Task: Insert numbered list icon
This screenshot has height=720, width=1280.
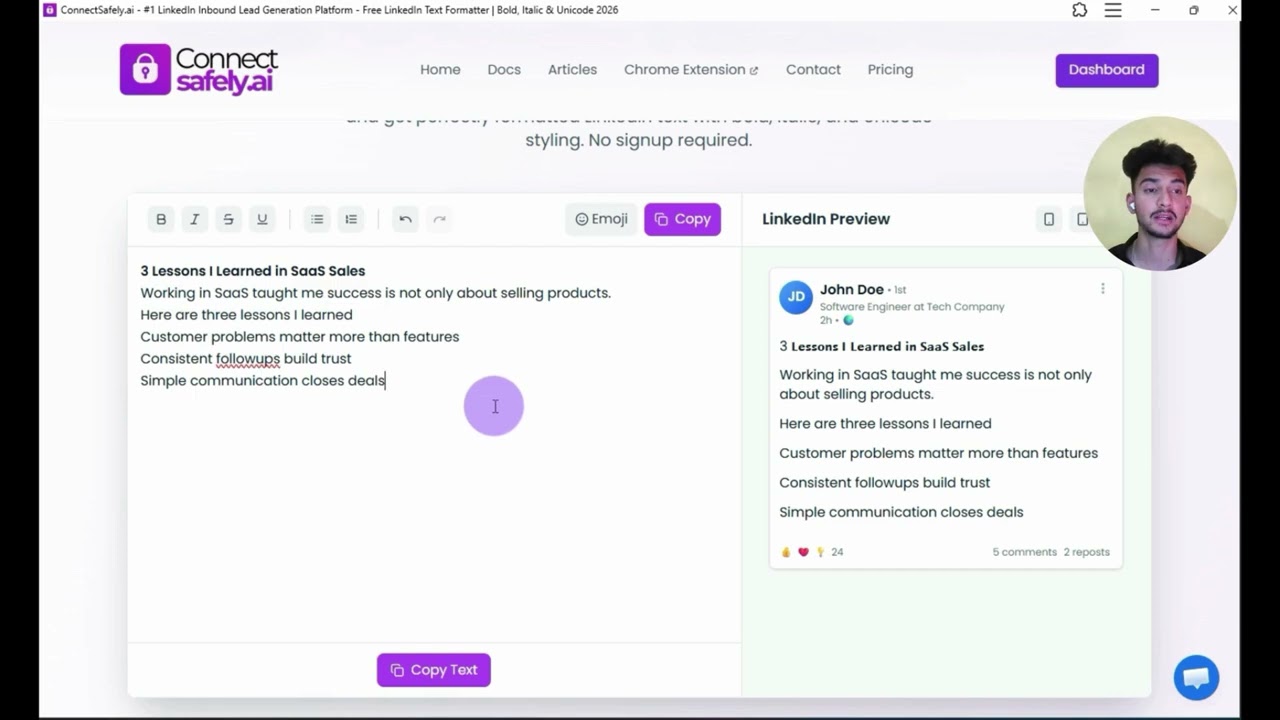Action: click(351, 219)
